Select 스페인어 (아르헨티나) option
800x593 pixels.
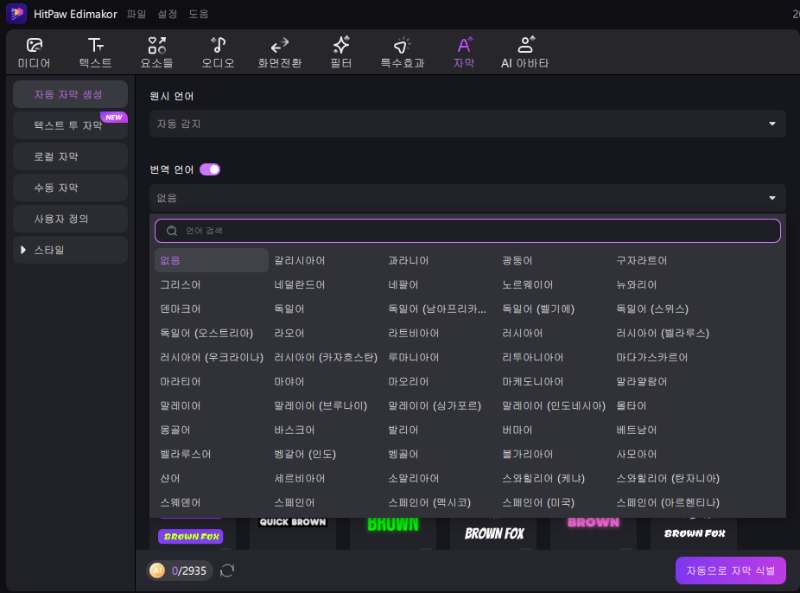tap(668, 503)
